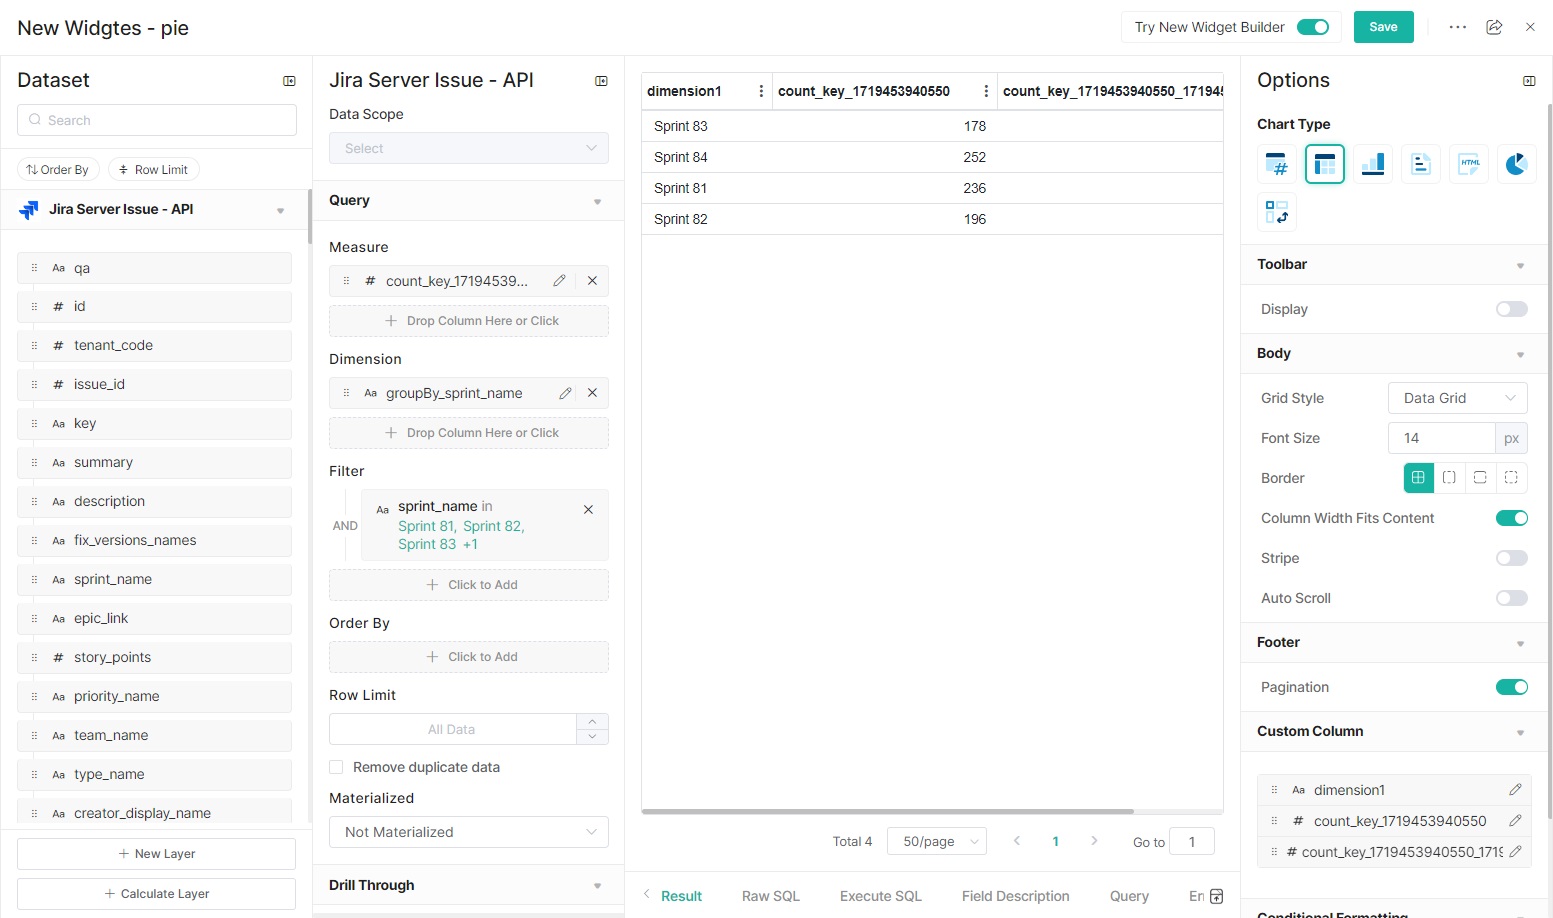The width and height of the screenshot is (1553, 918).
Task: Open the 50/page page size dropdown
Action: tap(939, 841)
